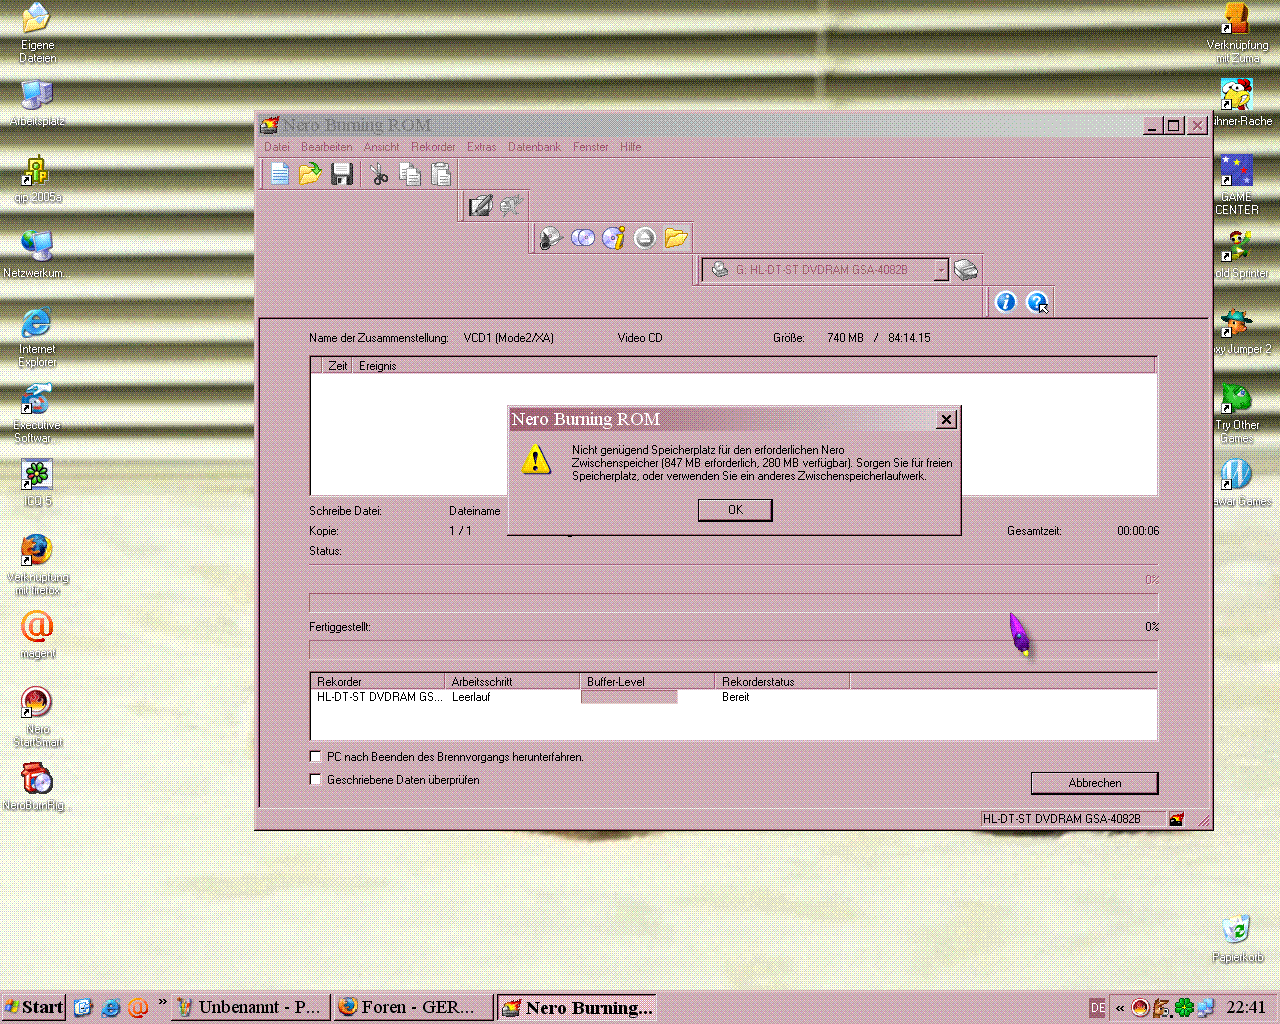
Task: Click the Eject disc icon
Action: pyautogui.click(x=645, y=238)
